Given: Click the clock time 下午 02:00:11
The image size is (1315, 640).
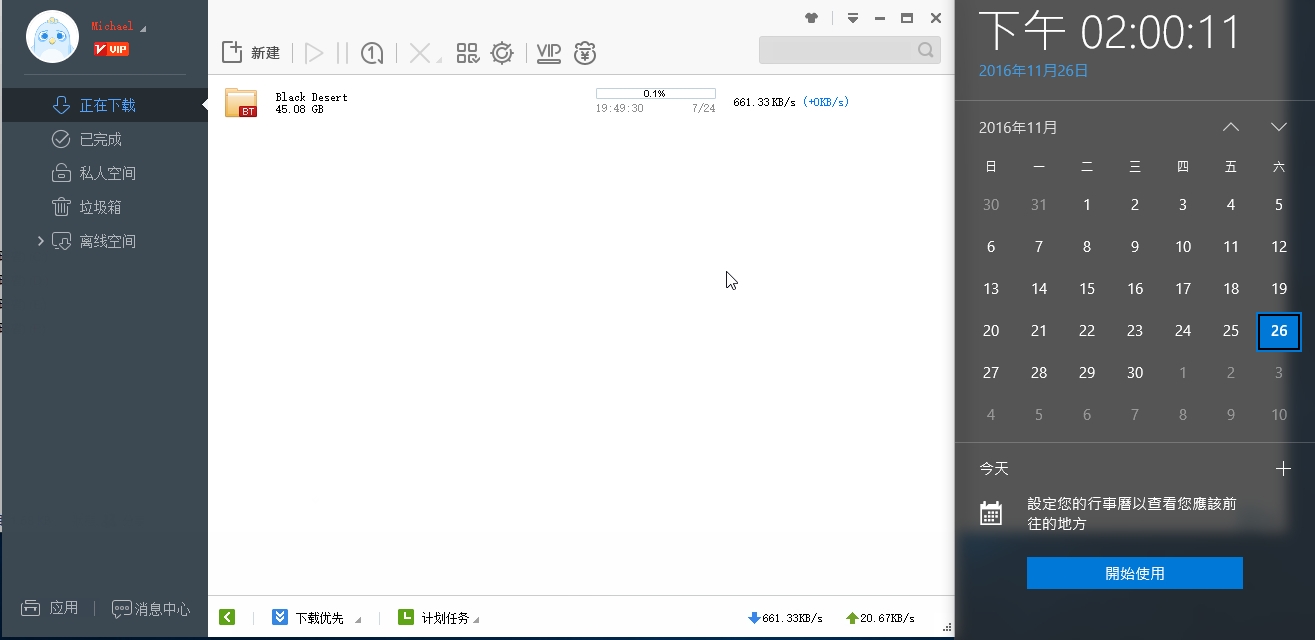Looking at the screenshot, I should click(1109, 32).
